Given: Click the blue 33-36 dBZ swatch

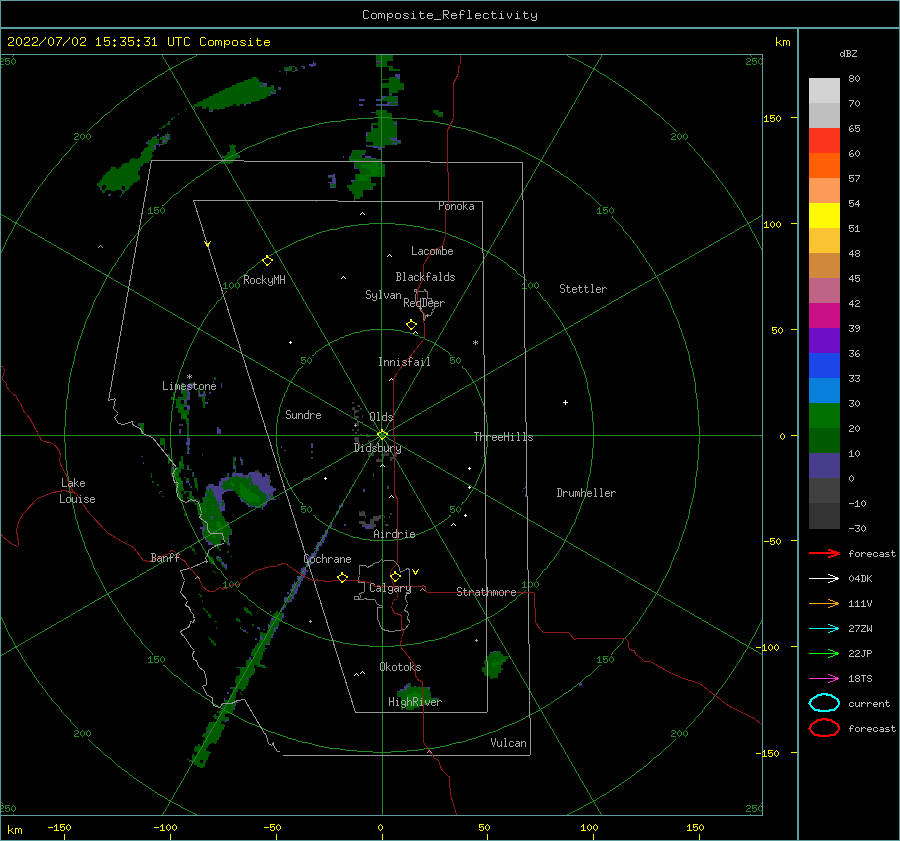Looking at the screenshot, I should pyautogui.click(x=824, y=365).
